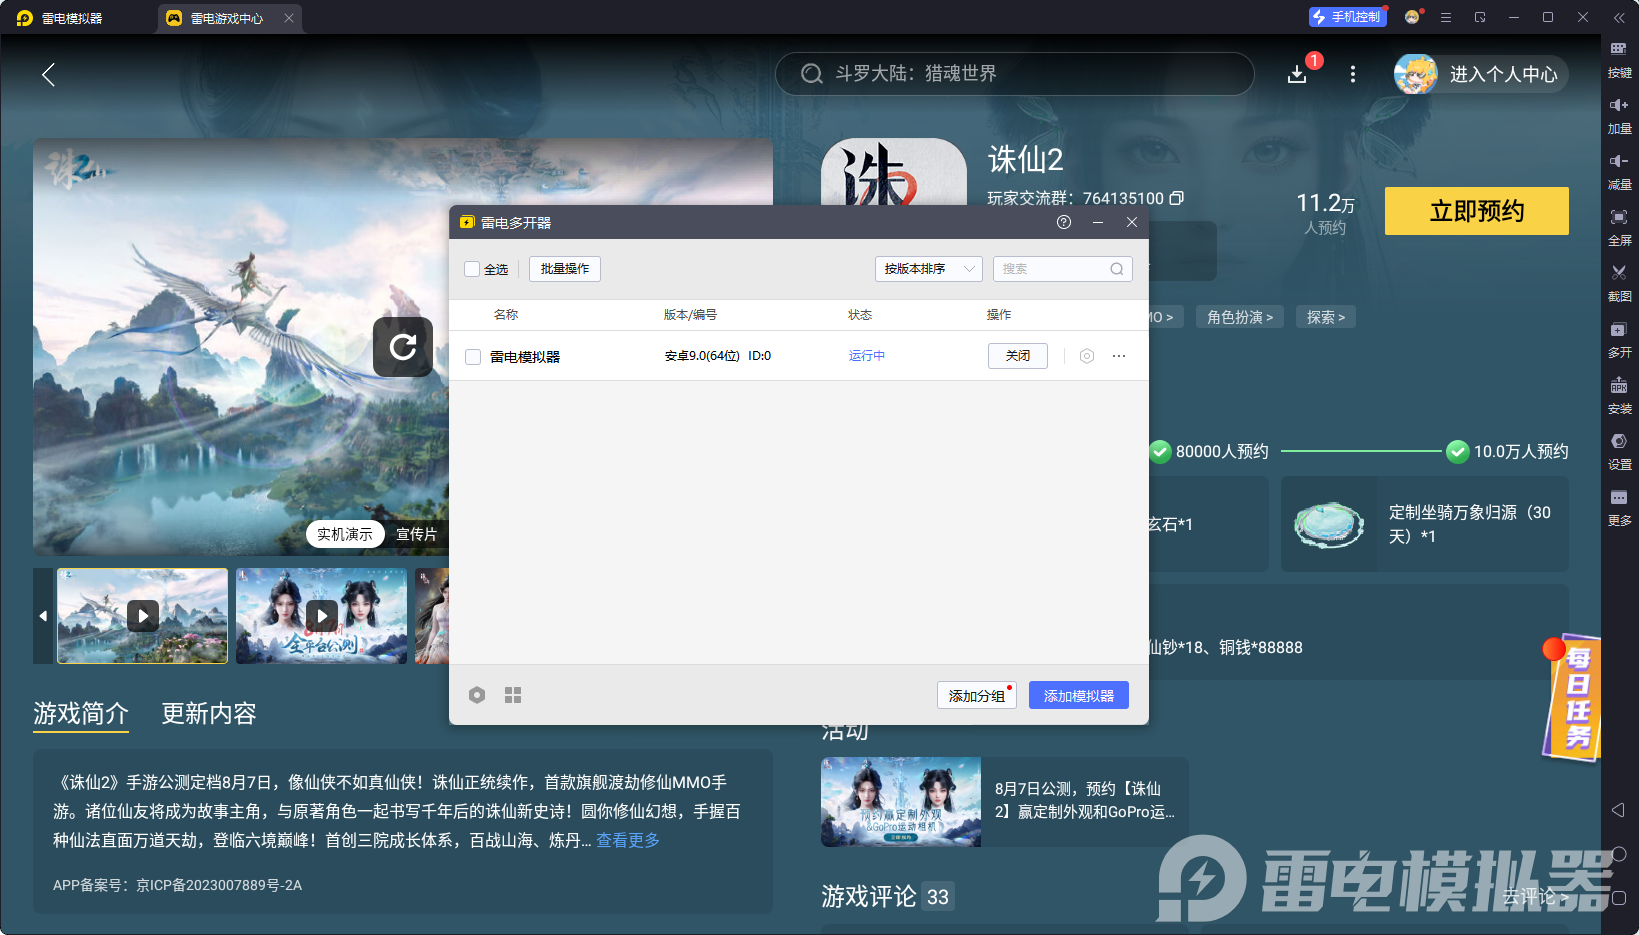This screenshot has height=935, width=1639.
Task: Click the 查看更多 link in description
Action: tap(628, 840)
